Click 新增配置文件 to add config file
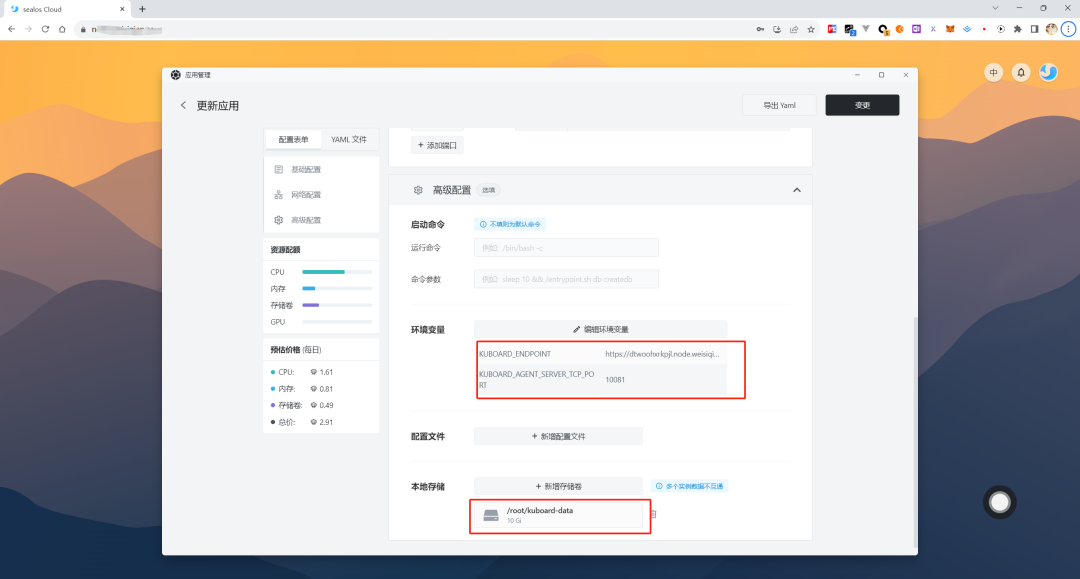Viewport: 1080px width, 579px height. pyautogui.click(x=559, y=436)
